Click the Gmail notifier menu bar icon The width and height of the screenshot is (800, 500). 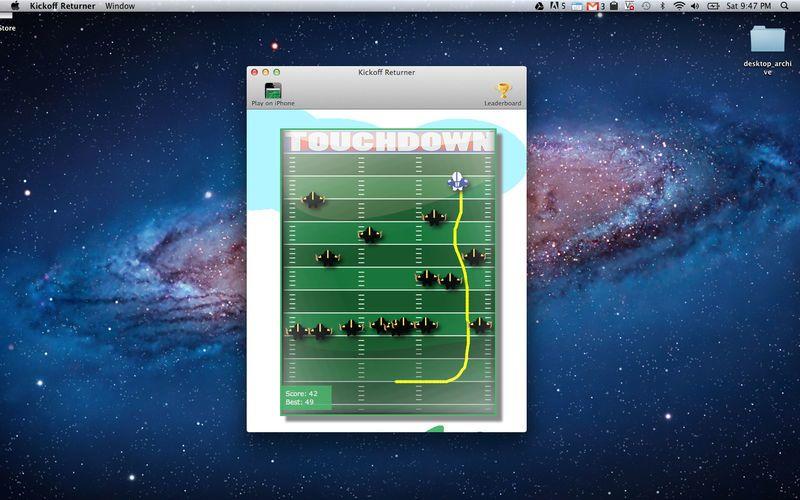(x=595, y=6)
